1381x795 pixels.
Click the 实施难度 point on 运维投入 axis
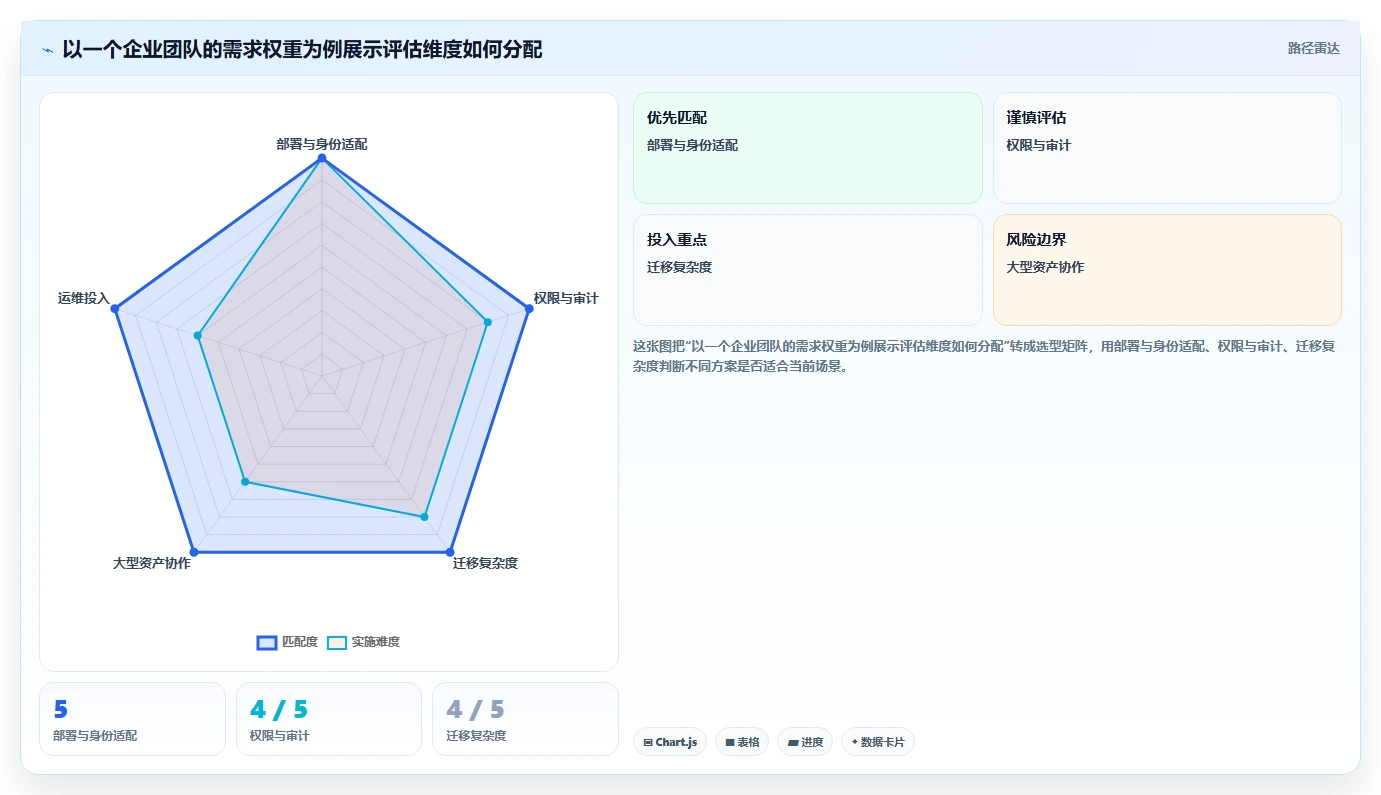[198, 336]
